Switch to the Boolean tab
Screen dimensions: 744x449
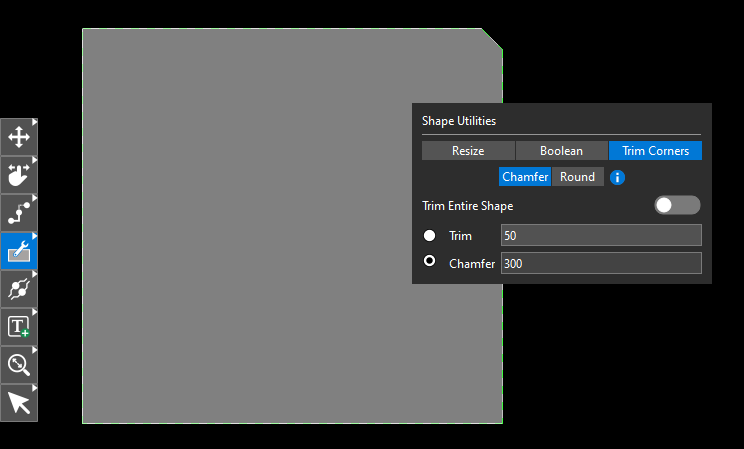tap(561, 150)
